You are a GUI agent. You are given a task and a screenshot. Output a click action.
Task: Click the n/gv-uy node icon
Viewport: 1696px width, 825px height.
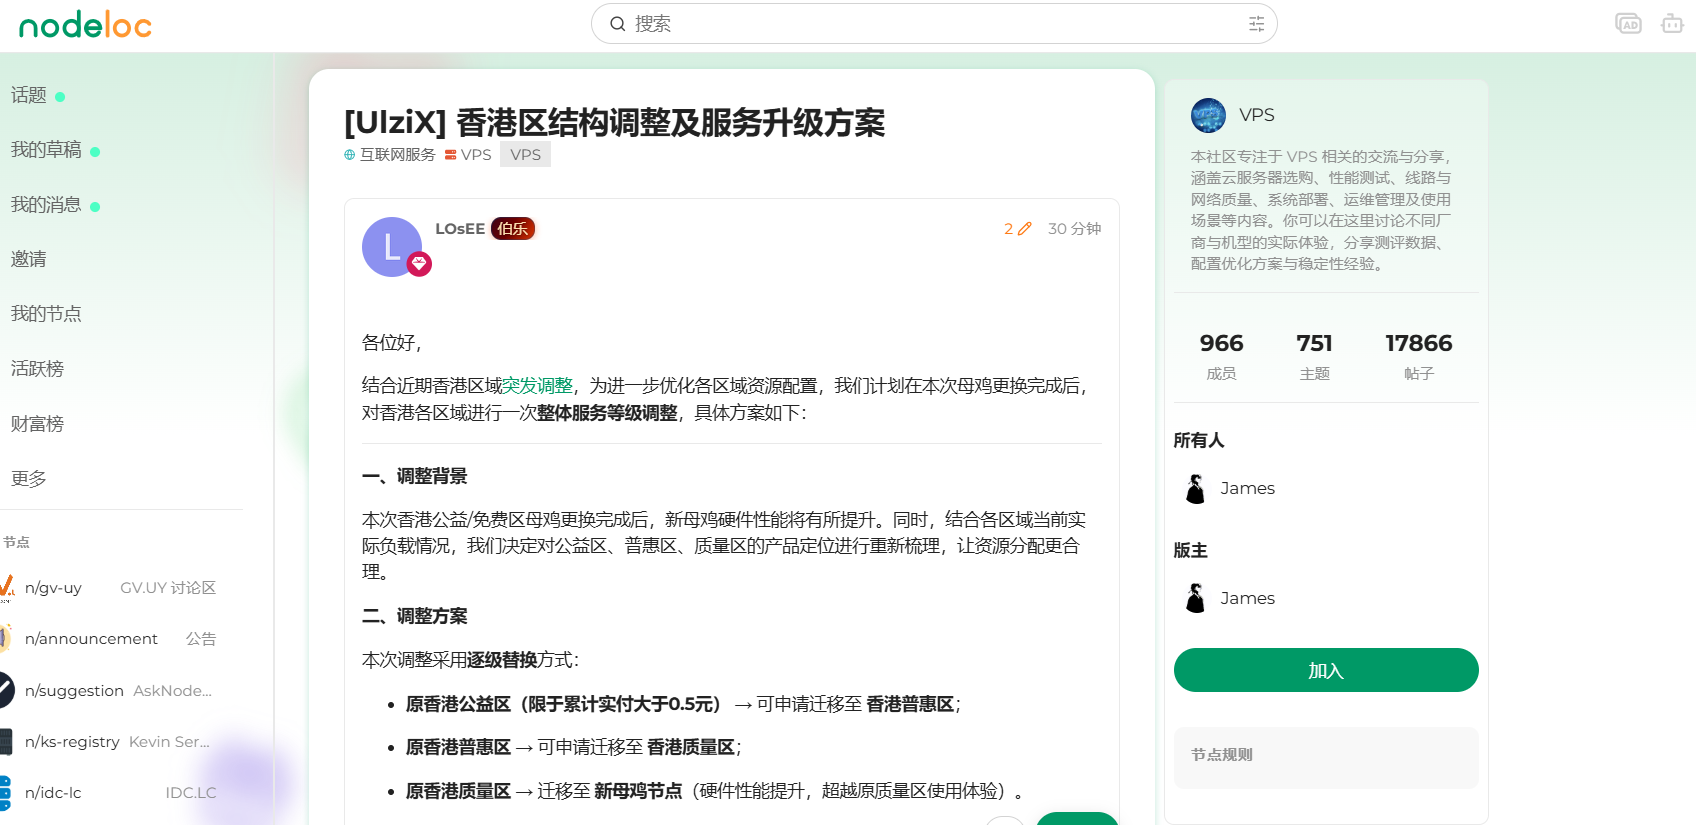pos(6,588)
